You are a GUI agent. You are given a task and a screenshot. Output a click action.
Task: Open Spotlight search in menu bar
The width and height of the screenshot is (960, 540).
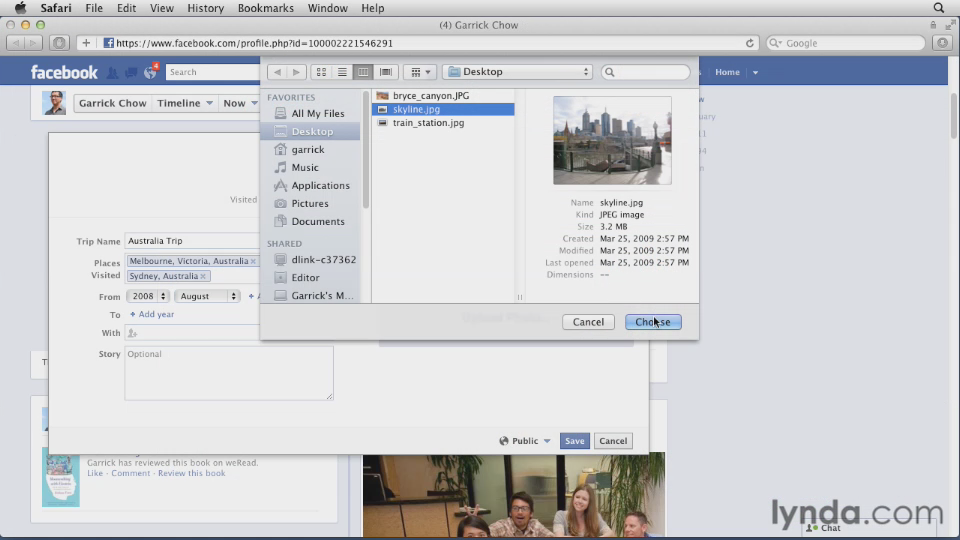(x=939, y=8)
